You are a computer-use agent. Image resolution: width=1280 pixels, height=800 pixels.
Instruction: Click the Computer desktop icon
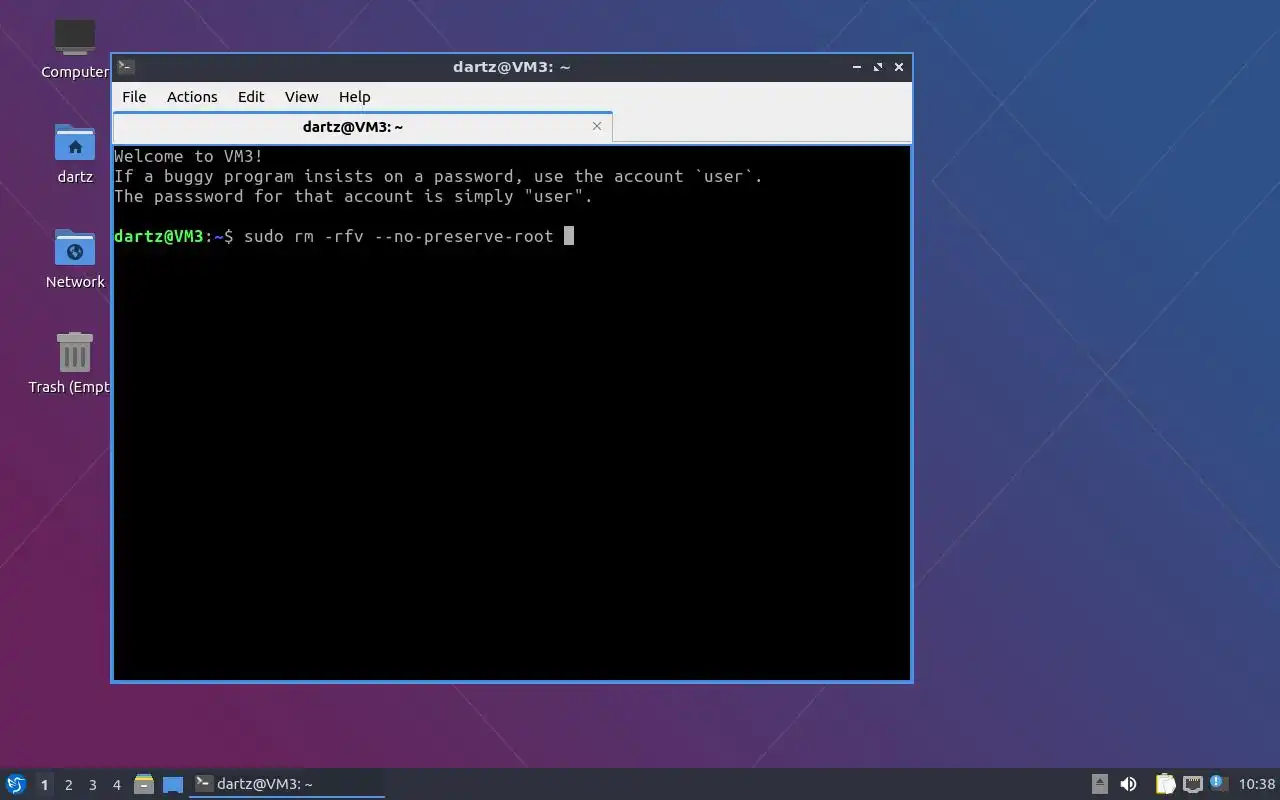click(x=75, y=49)
